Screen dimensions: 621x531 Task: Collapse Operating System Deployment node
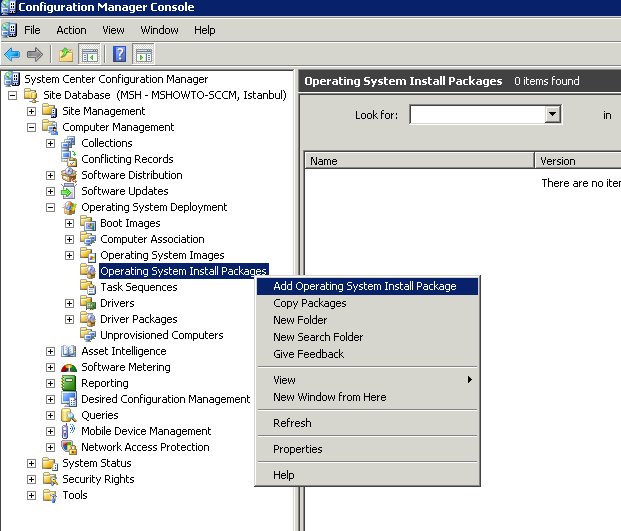[50, 207]
